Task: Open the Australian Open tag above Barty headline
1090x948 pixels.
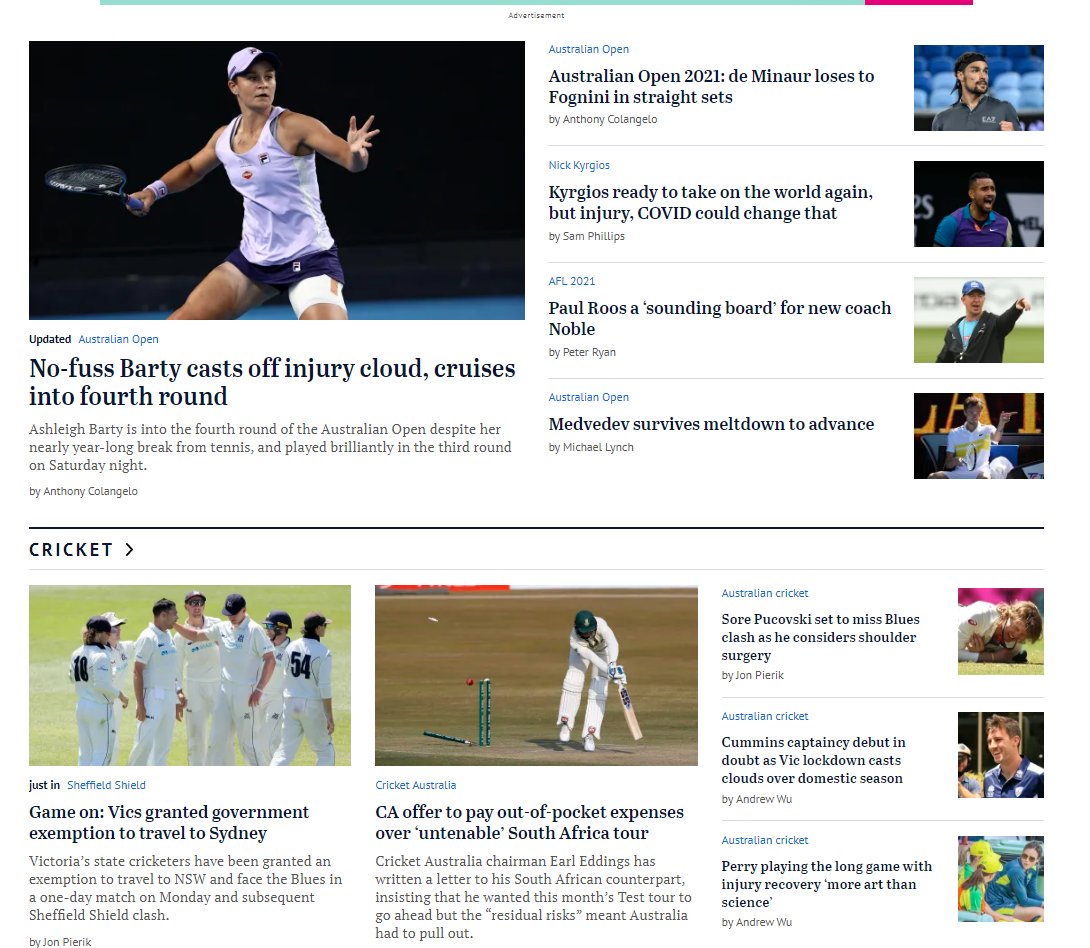Action: pos(118,339)
